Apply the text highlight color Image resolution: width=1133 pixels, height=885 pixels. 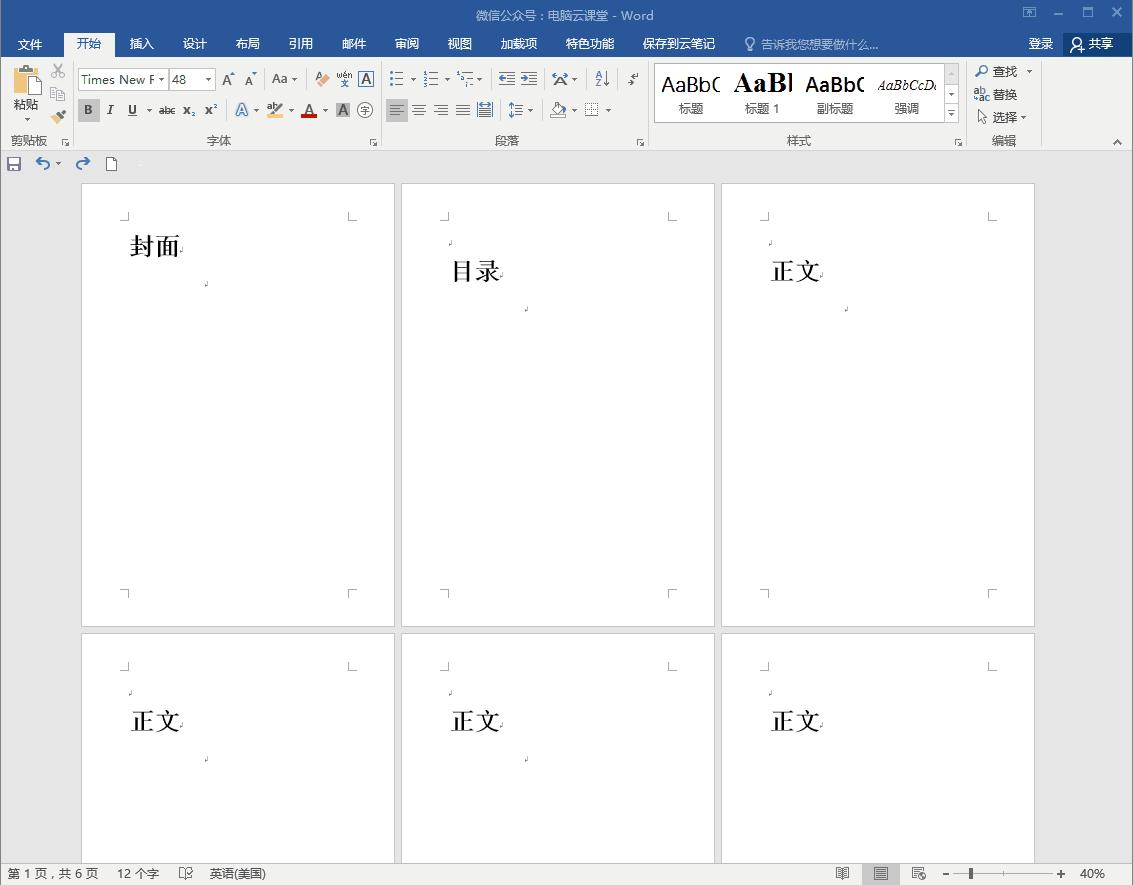(275, 110)
